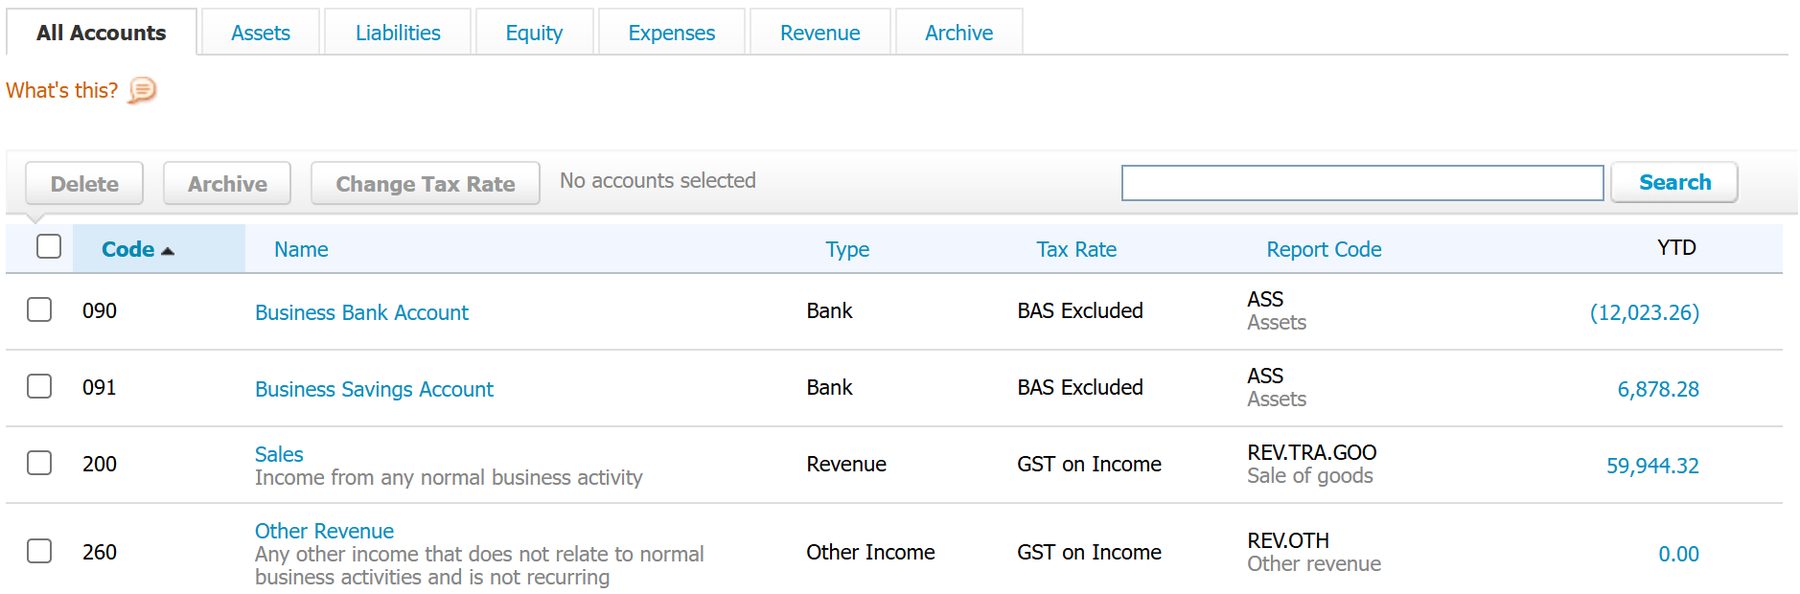Click the 'Sale of goods' report label
The image size is (1800, 594).
(x=1310, y=476)
